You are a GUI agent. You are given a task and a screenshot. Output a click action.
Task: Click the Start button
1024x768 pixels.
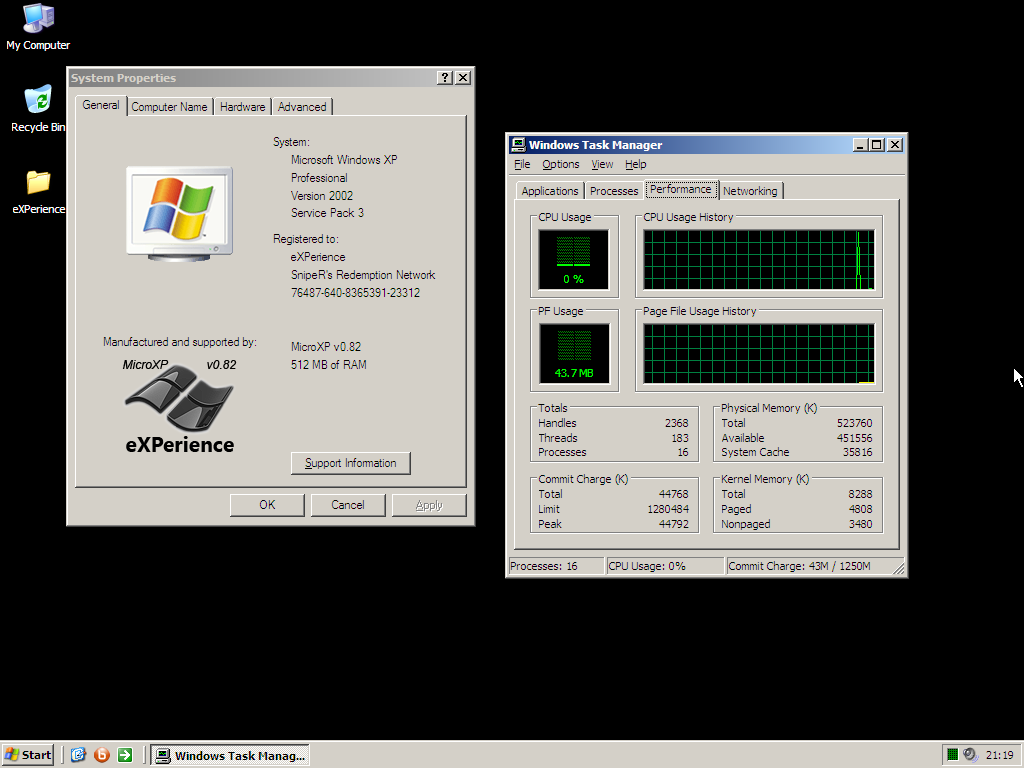point(28,755)
